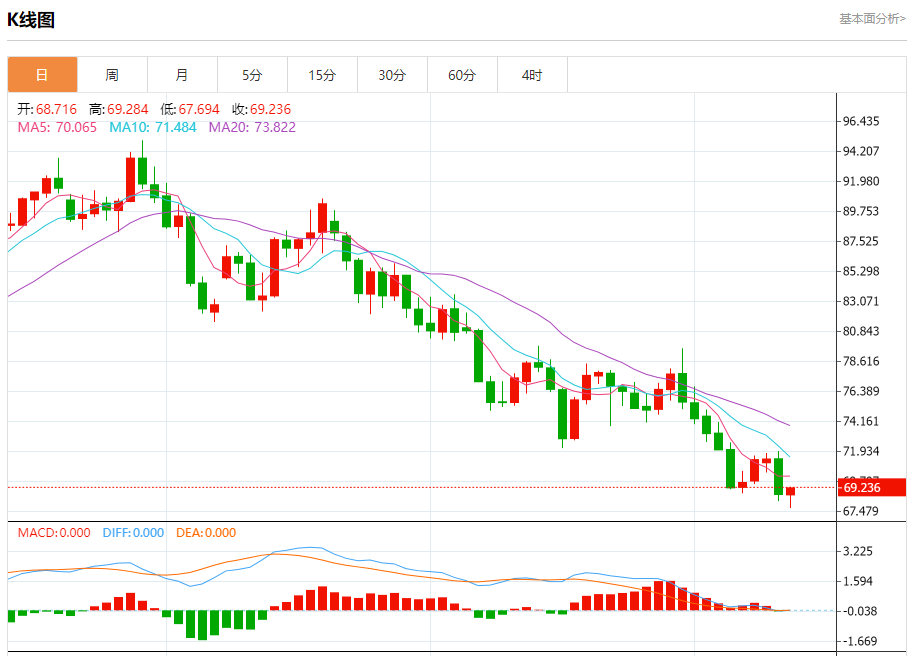Click the 1.594 MACD axis label

click(x=858, y=581)
